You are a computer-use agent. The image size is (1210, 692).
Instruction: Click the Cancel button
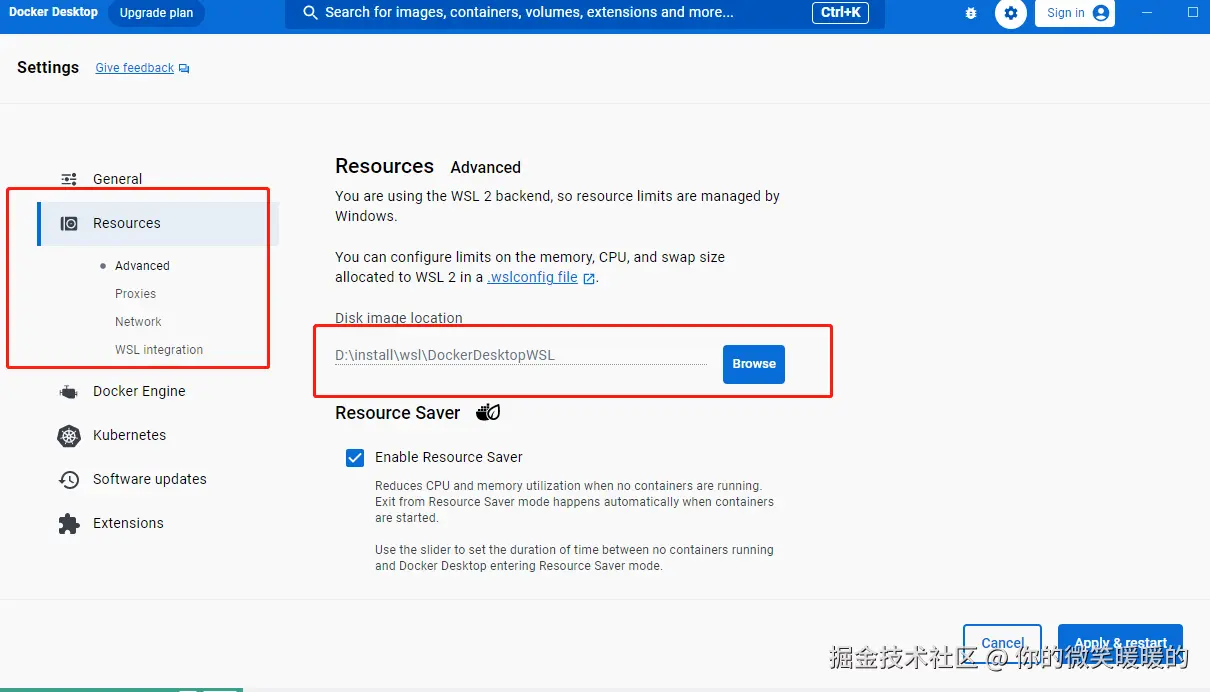(1002, 643)
